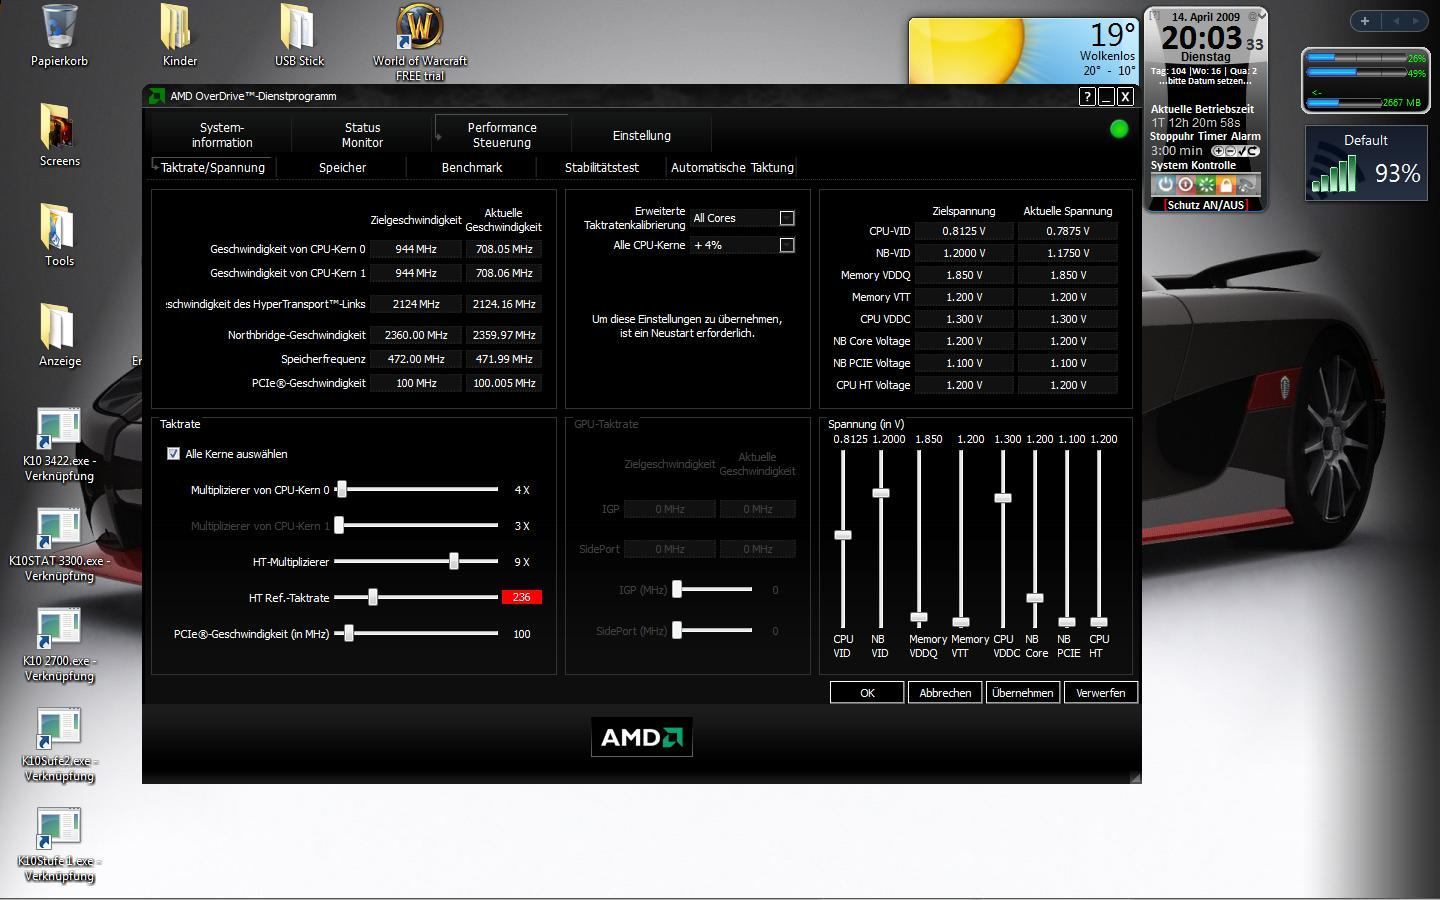
Task: Open the Einstellung tab
Action: point(642,135)
